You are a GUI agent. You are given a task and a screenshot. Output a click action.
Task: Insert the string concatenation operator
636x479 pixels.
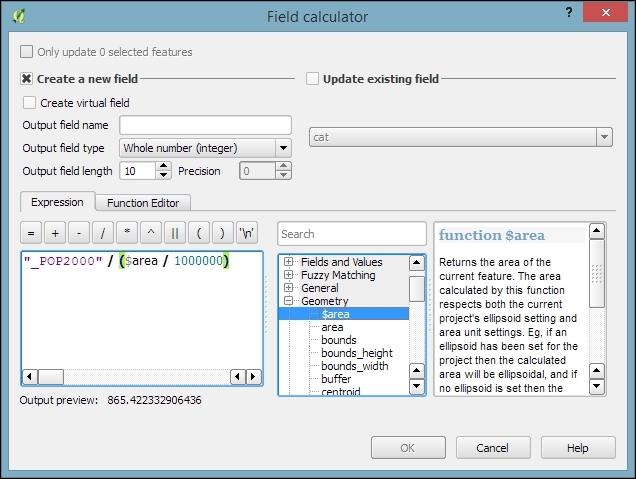pyautogui.click(x=175, y=233)
